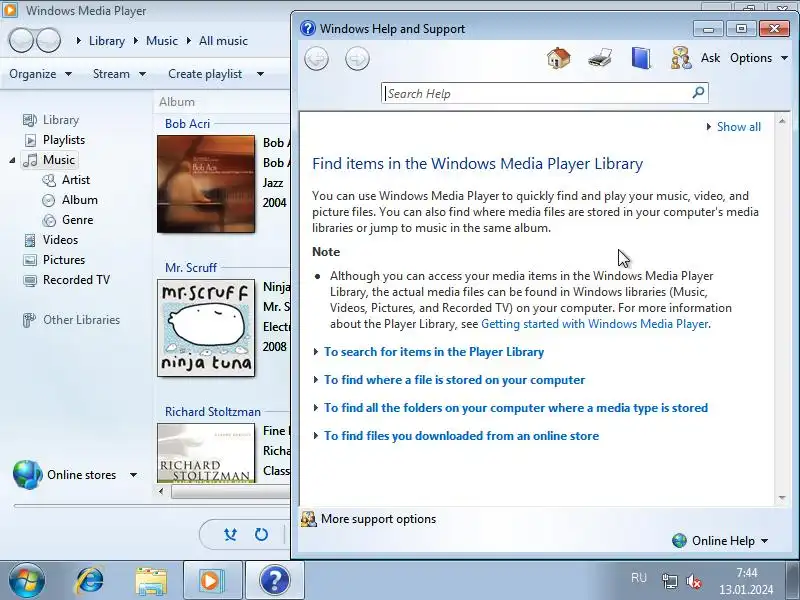Image resolution: width=800 pixels, height=600 pixels.
Task: Click taskbar clock showing 7:44
Action: (746, 572)
